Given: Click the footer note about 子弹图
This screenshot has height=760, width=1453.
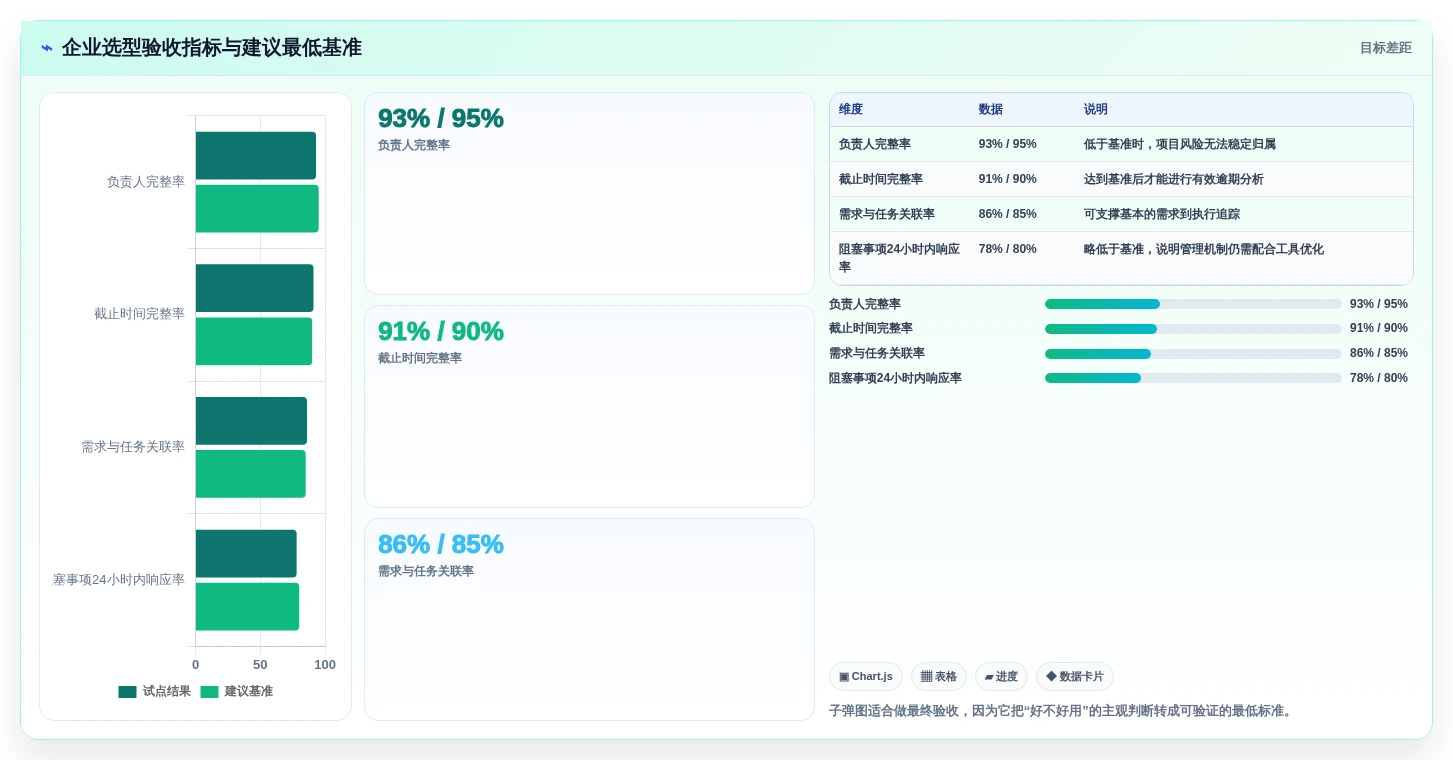Looking at the screenshot, I should [1062, 711].
